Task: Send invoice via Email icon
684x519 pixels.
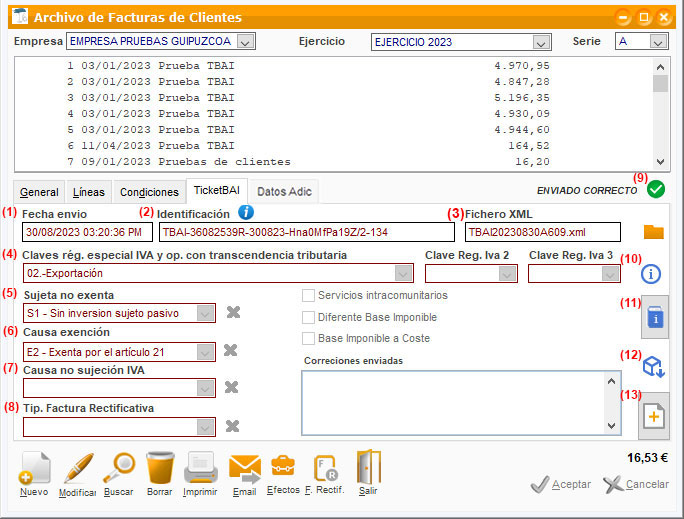Action: (245, 469)
